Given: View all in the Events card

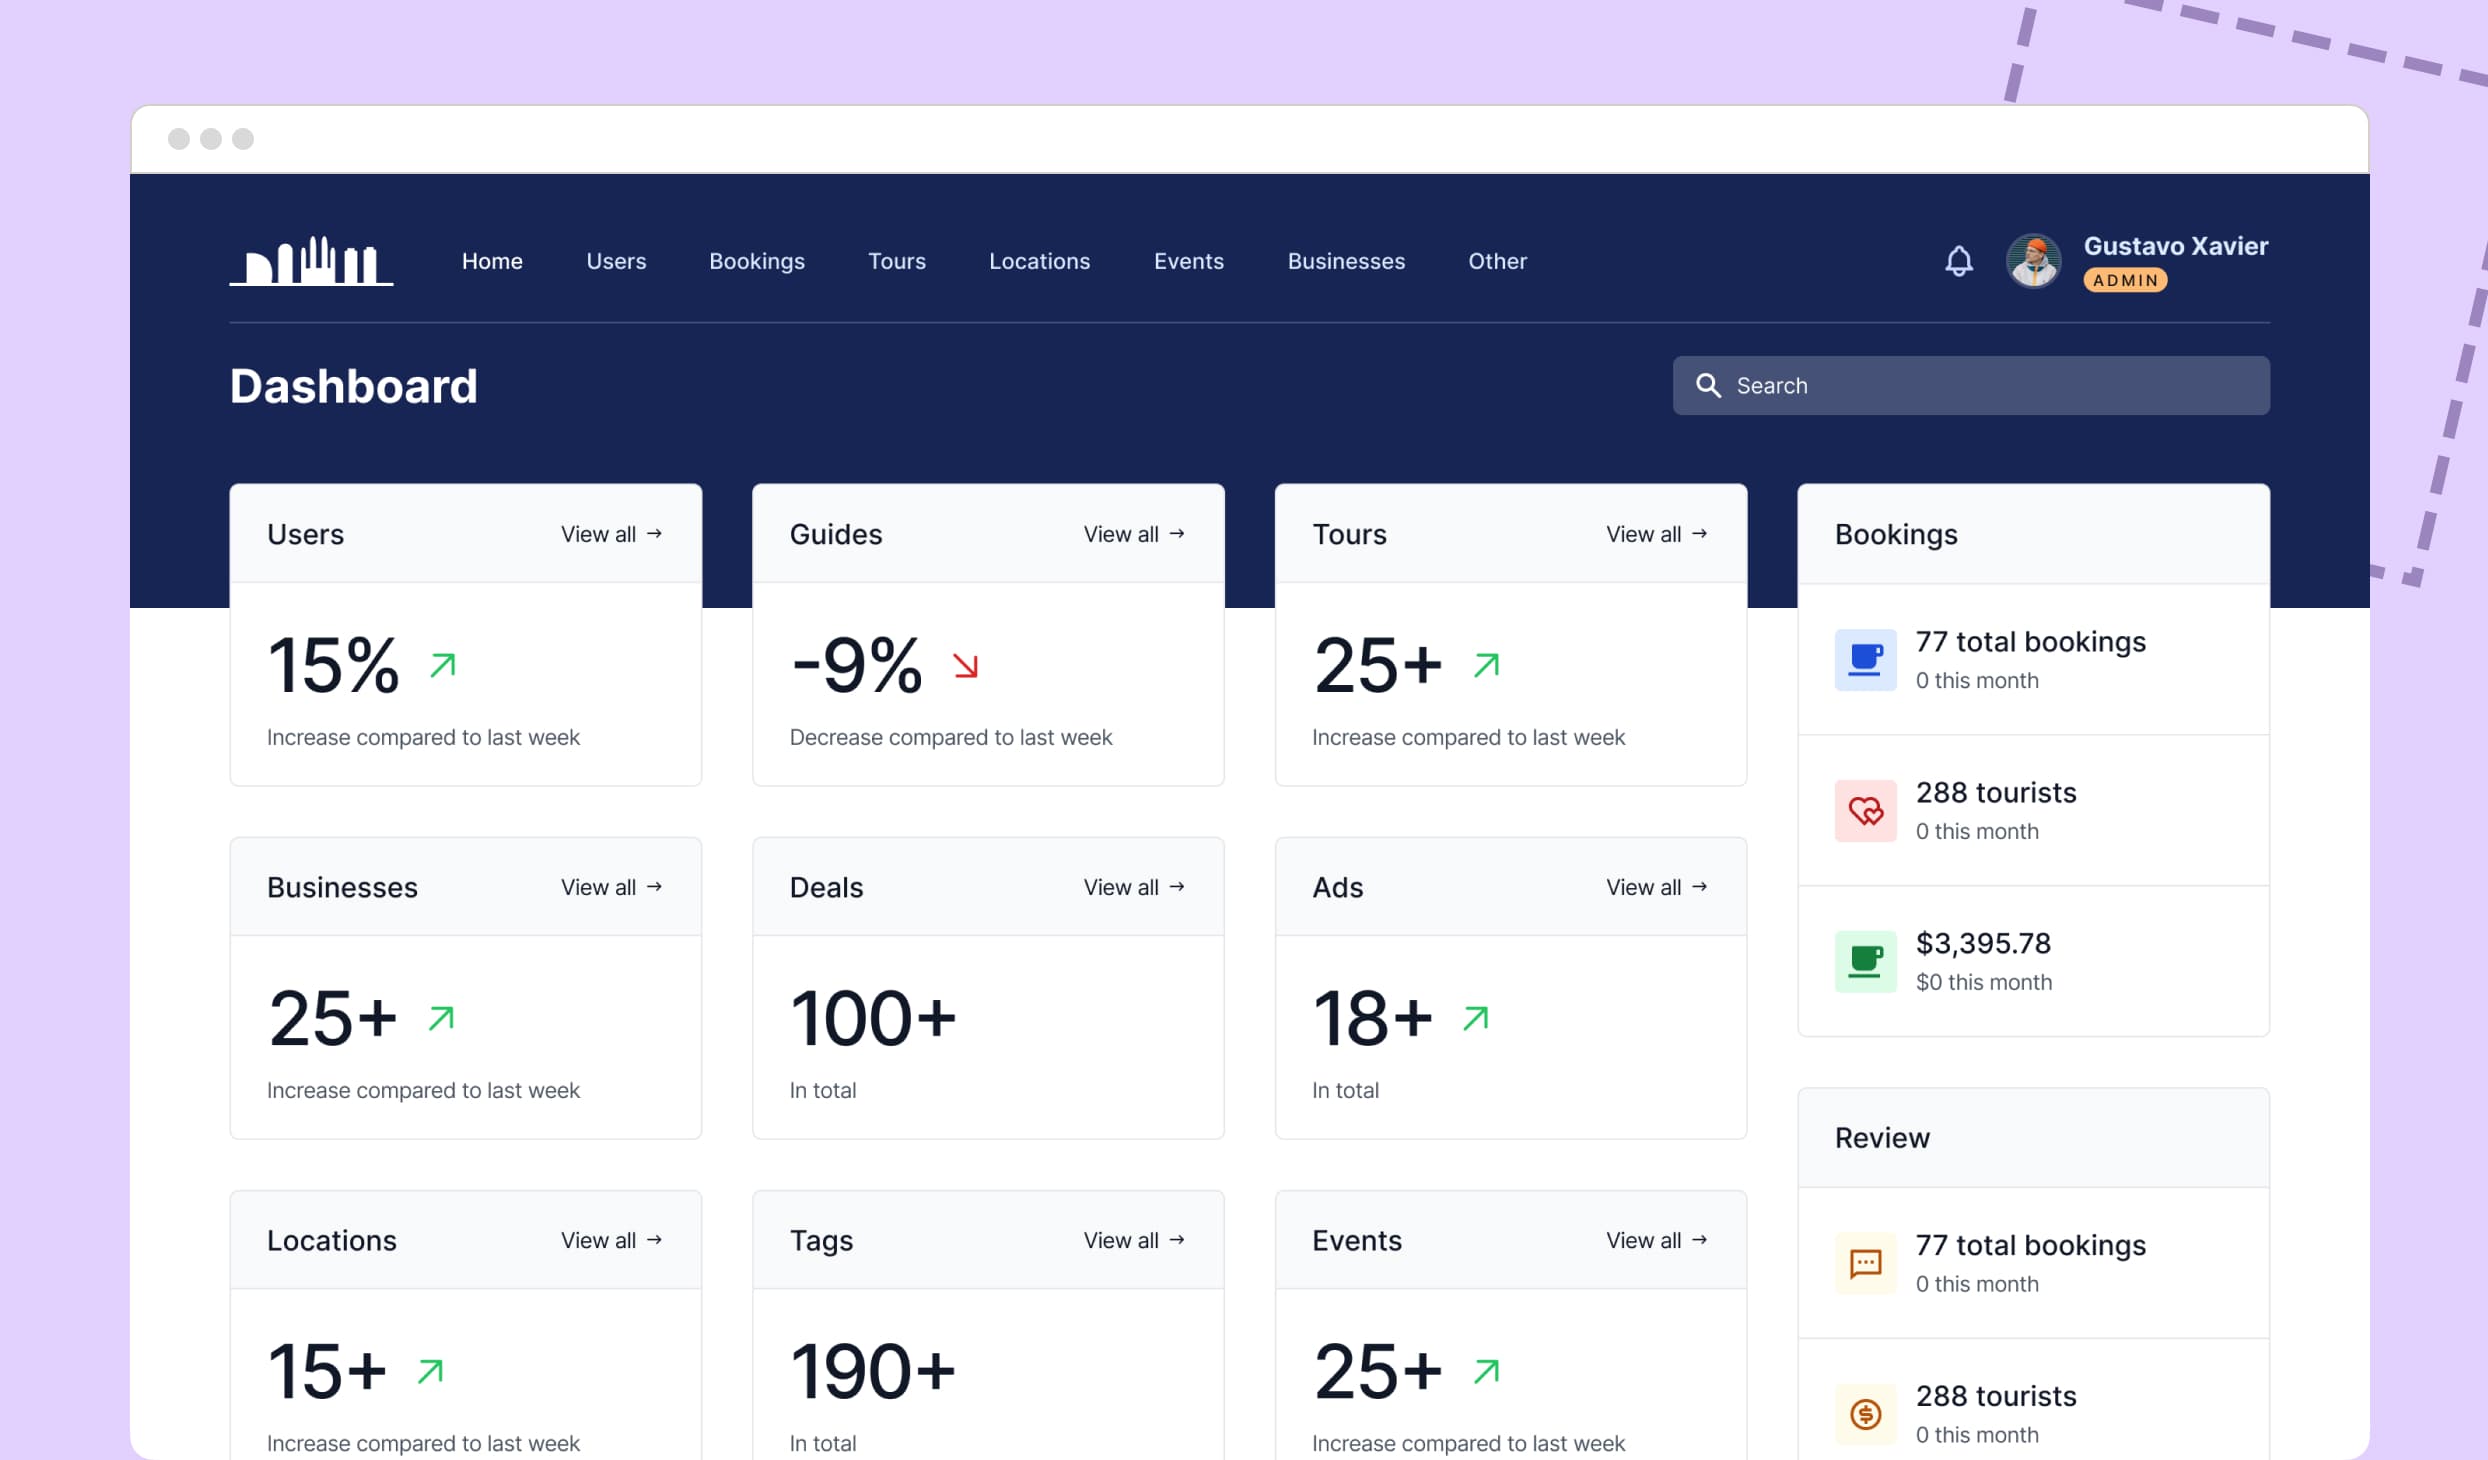Looking at the screenshot, I should click(x=1657, y=1240).
